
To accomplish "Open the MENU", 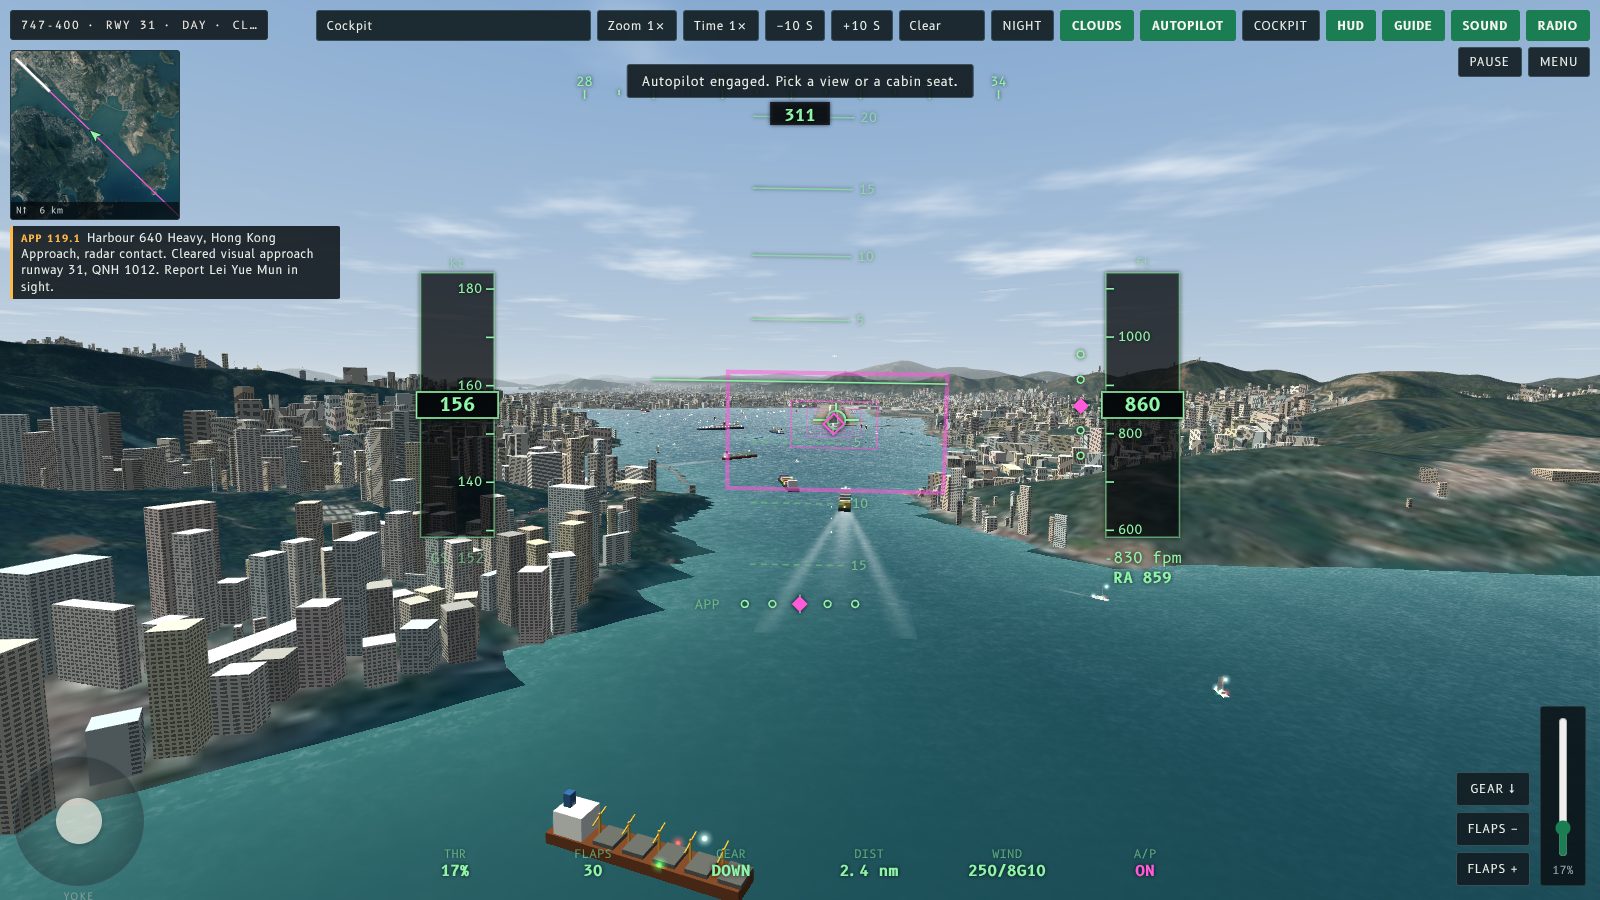I will [x=1558, y=61].
